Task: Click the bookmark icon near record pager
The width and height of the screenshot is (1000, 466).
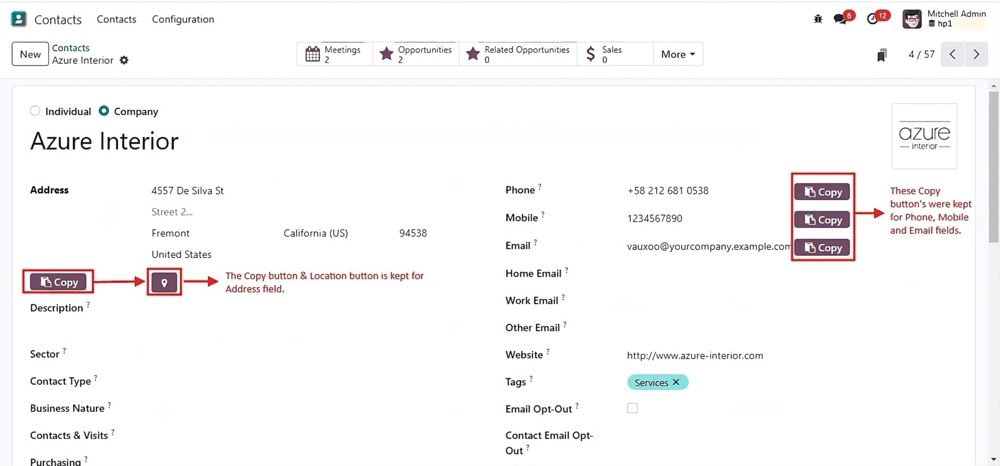Action: tap(882, 55)
